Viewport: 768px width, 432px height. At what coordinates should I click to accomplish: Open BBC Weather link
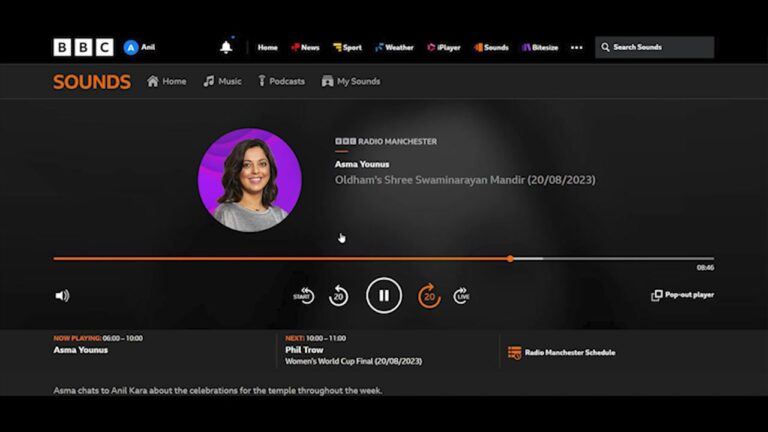coord(394,48)
